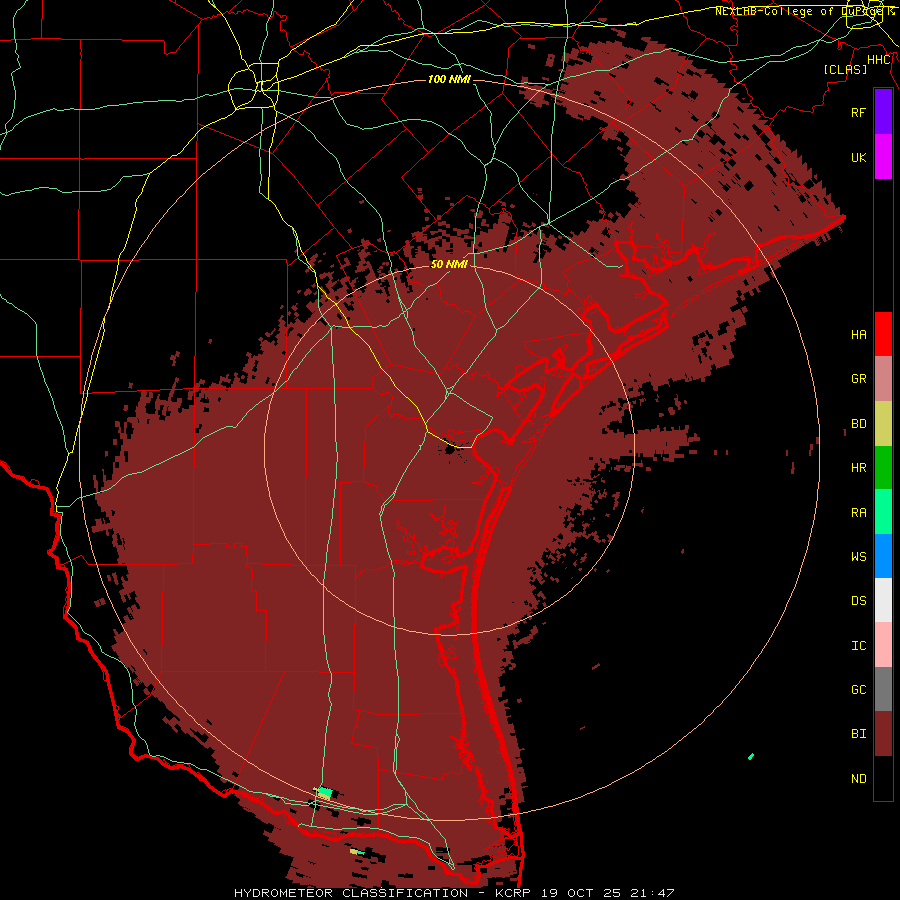Click the "ND" legend label
Viewport: 900px width, 900px height.
point(858,778)
